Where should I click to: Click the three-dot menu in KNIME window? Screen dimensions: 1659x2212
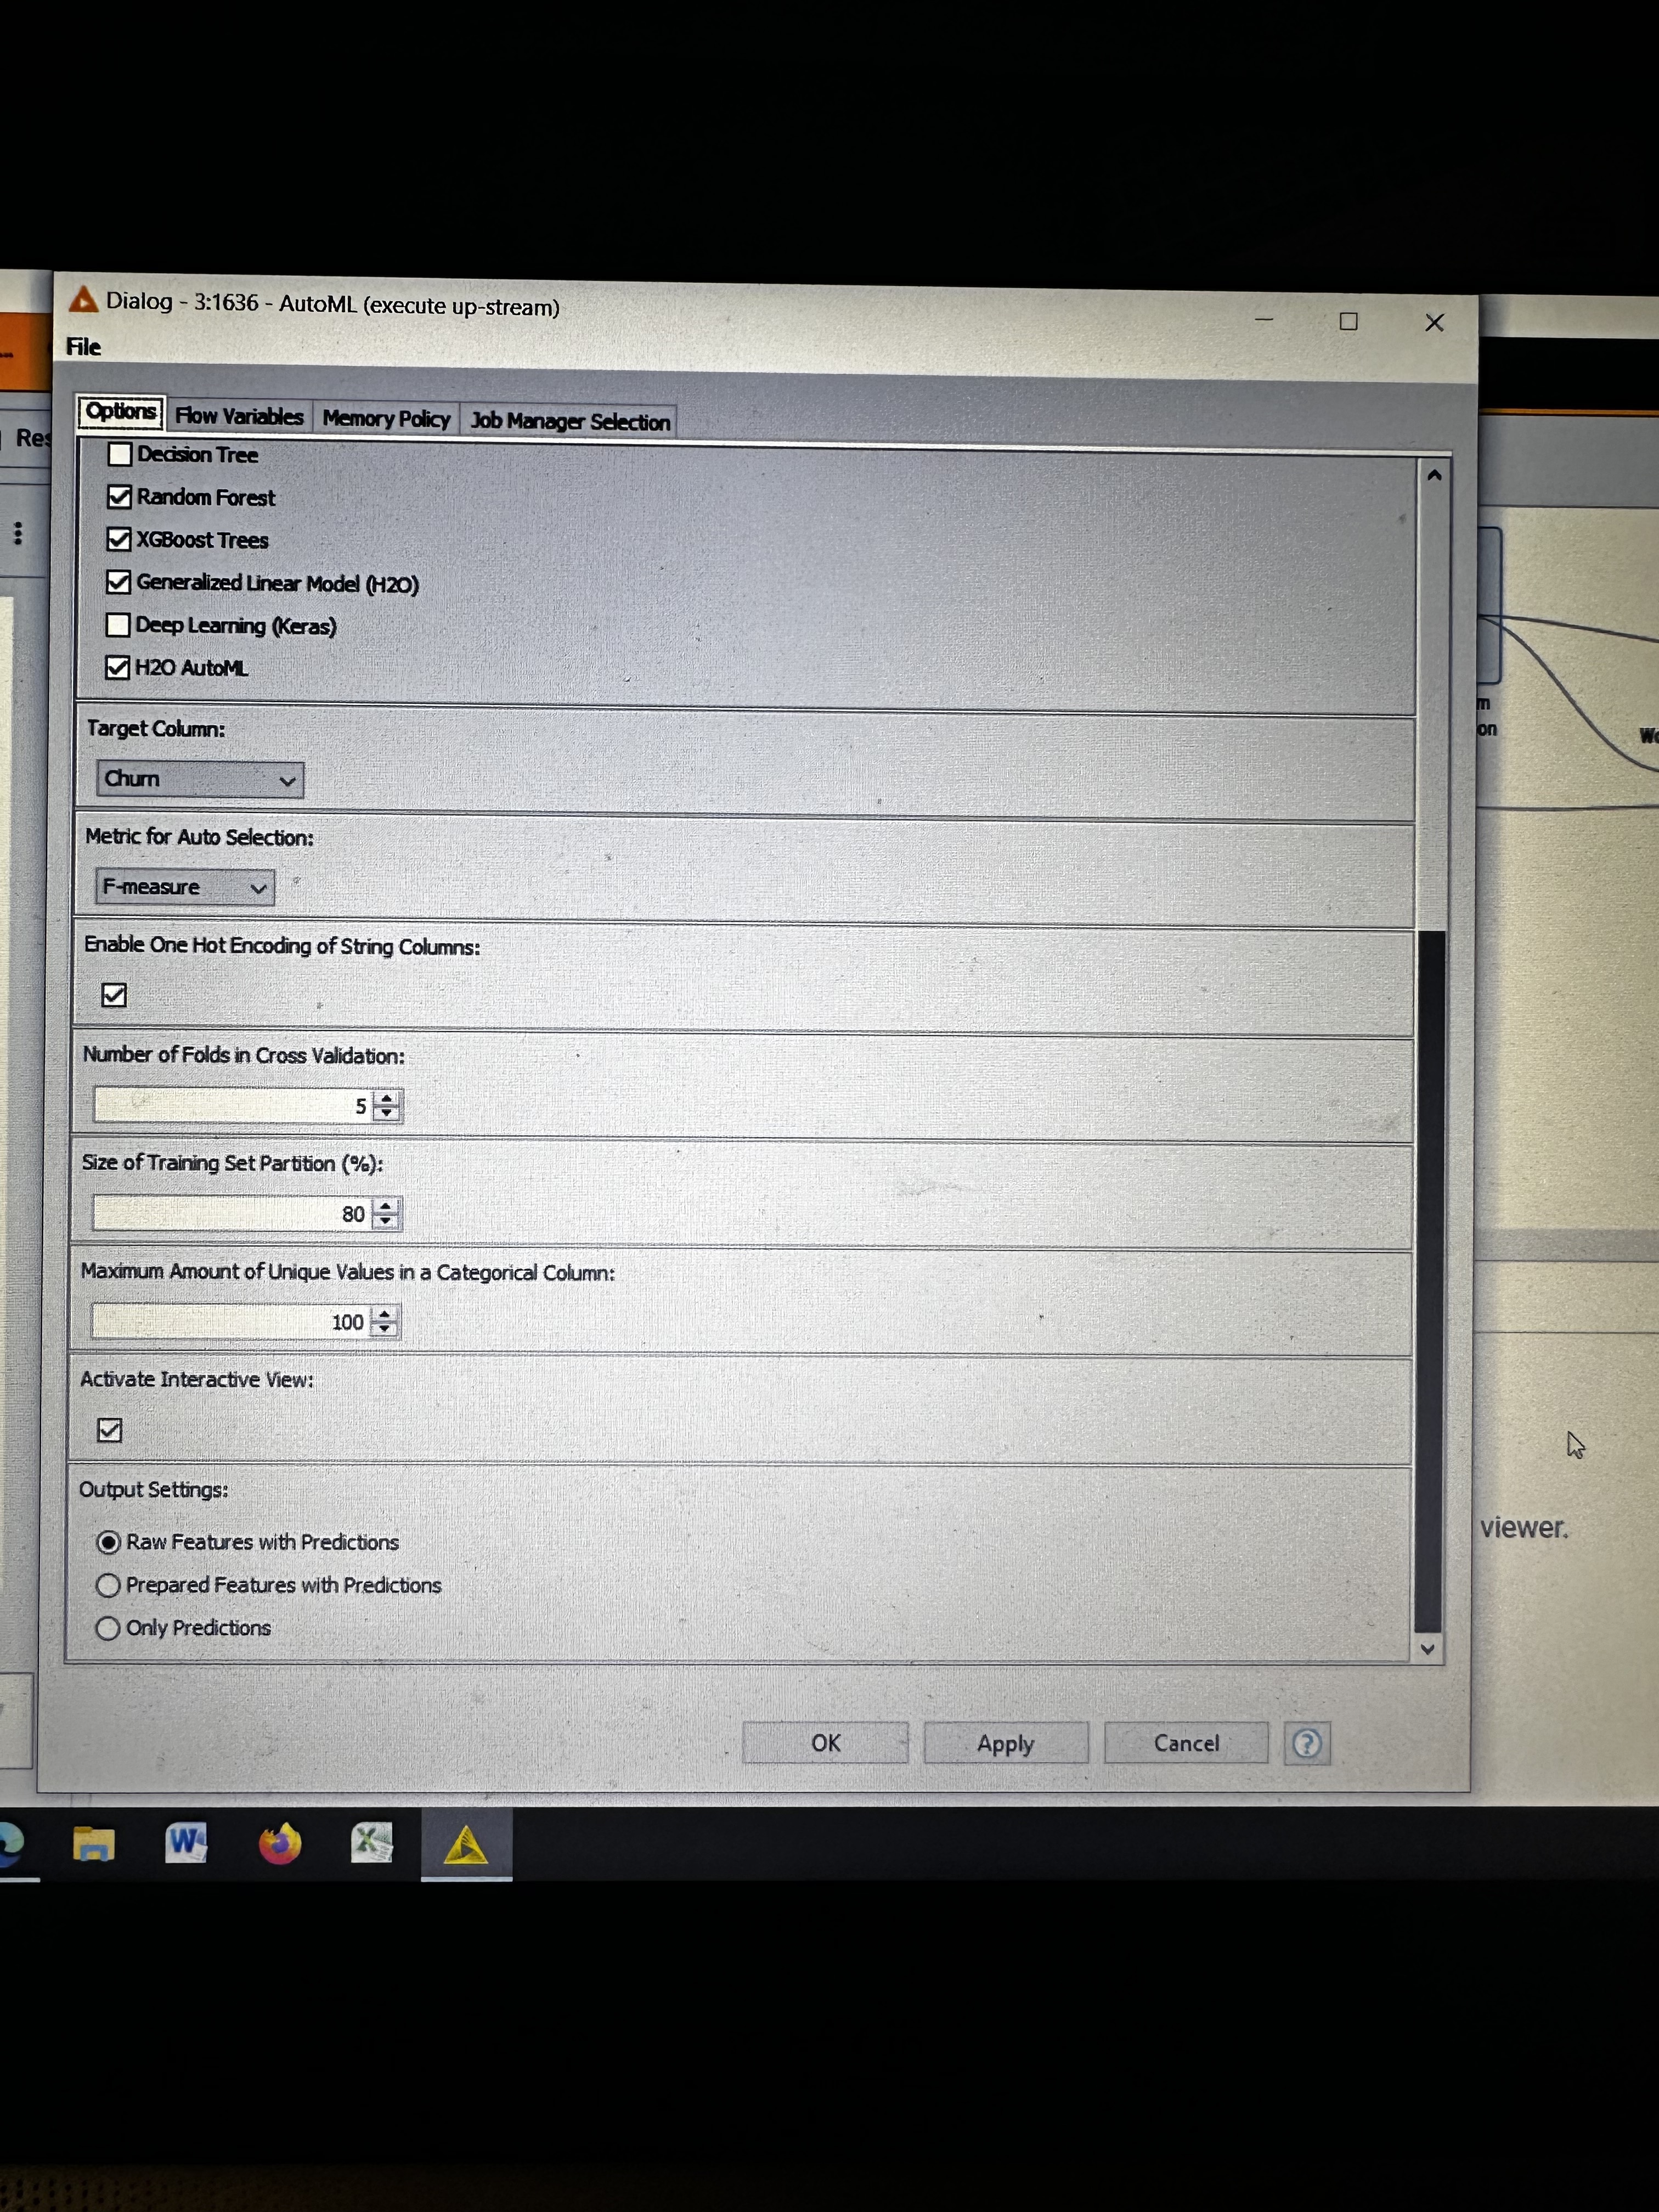point(18,533)
